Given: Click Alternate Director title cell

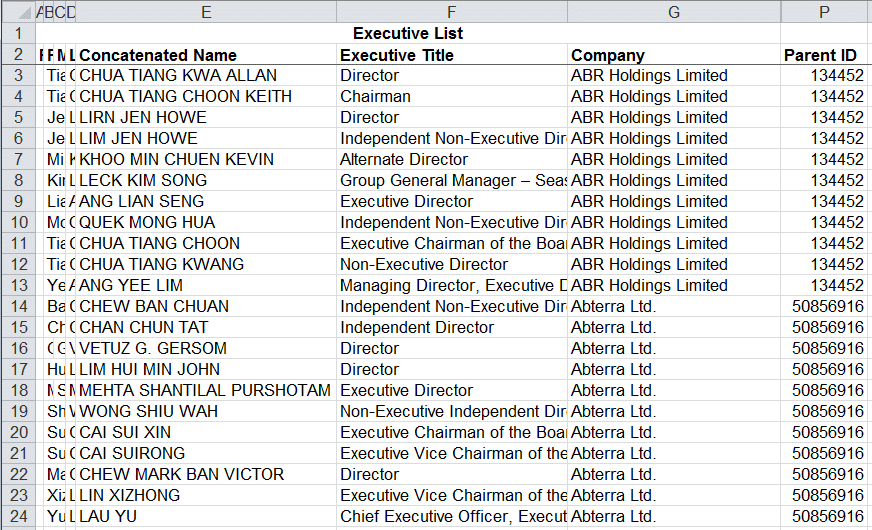Looking at the screenshot, I should pos(452,160).
